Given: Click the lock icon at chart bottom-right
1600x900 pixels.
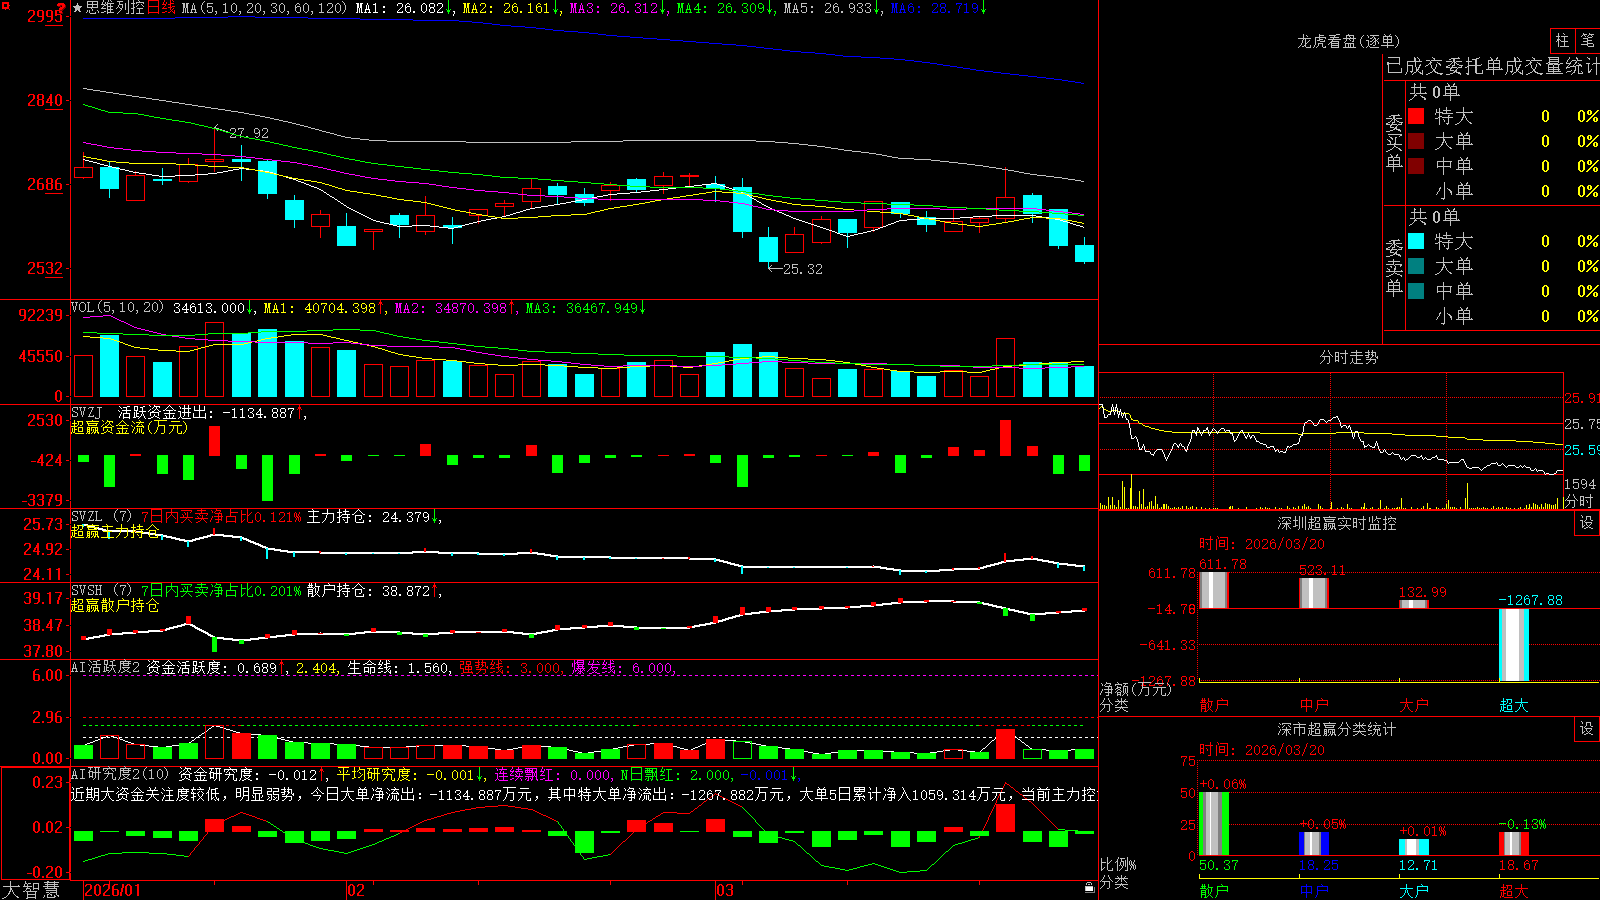Looking at the screenshot, I should tap(1089, 888).
